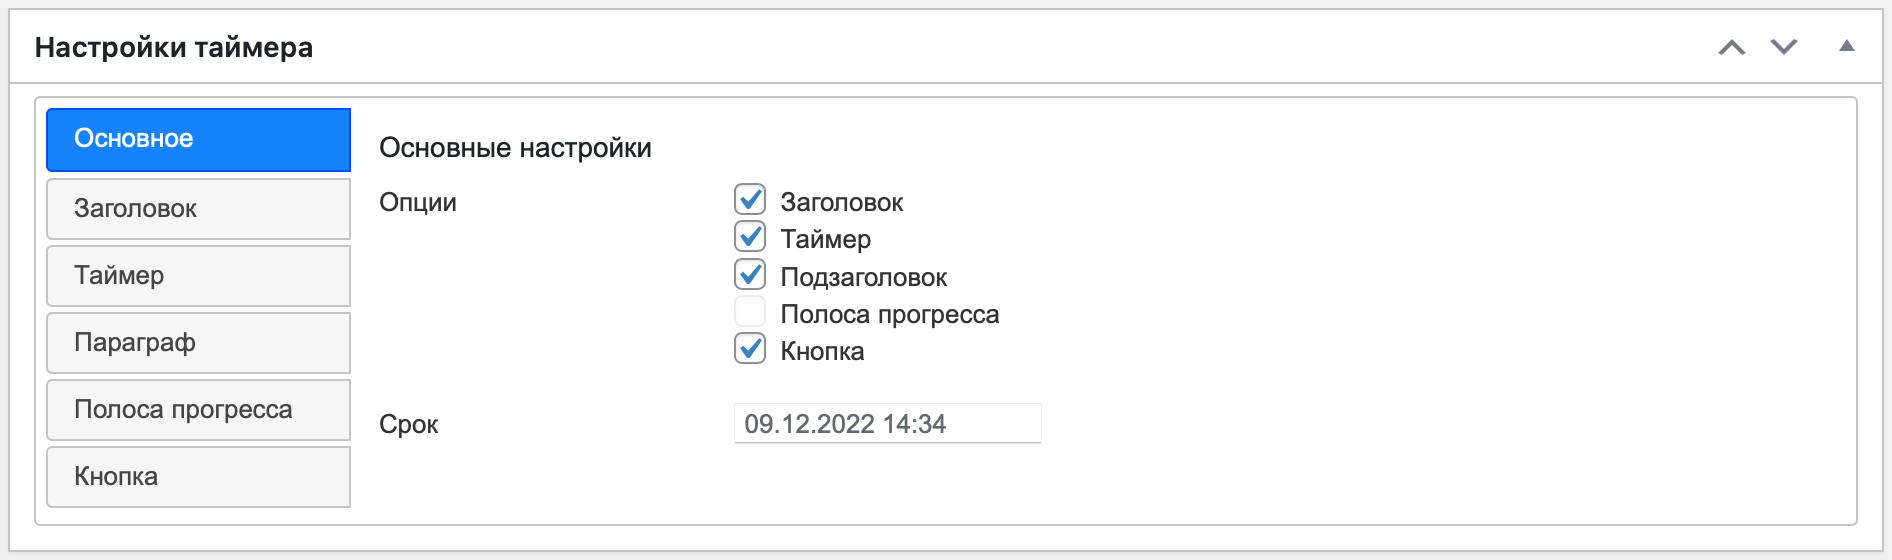Click the Подзаголовок checkbox label text

pyautogui.click(x=863, y=277)
